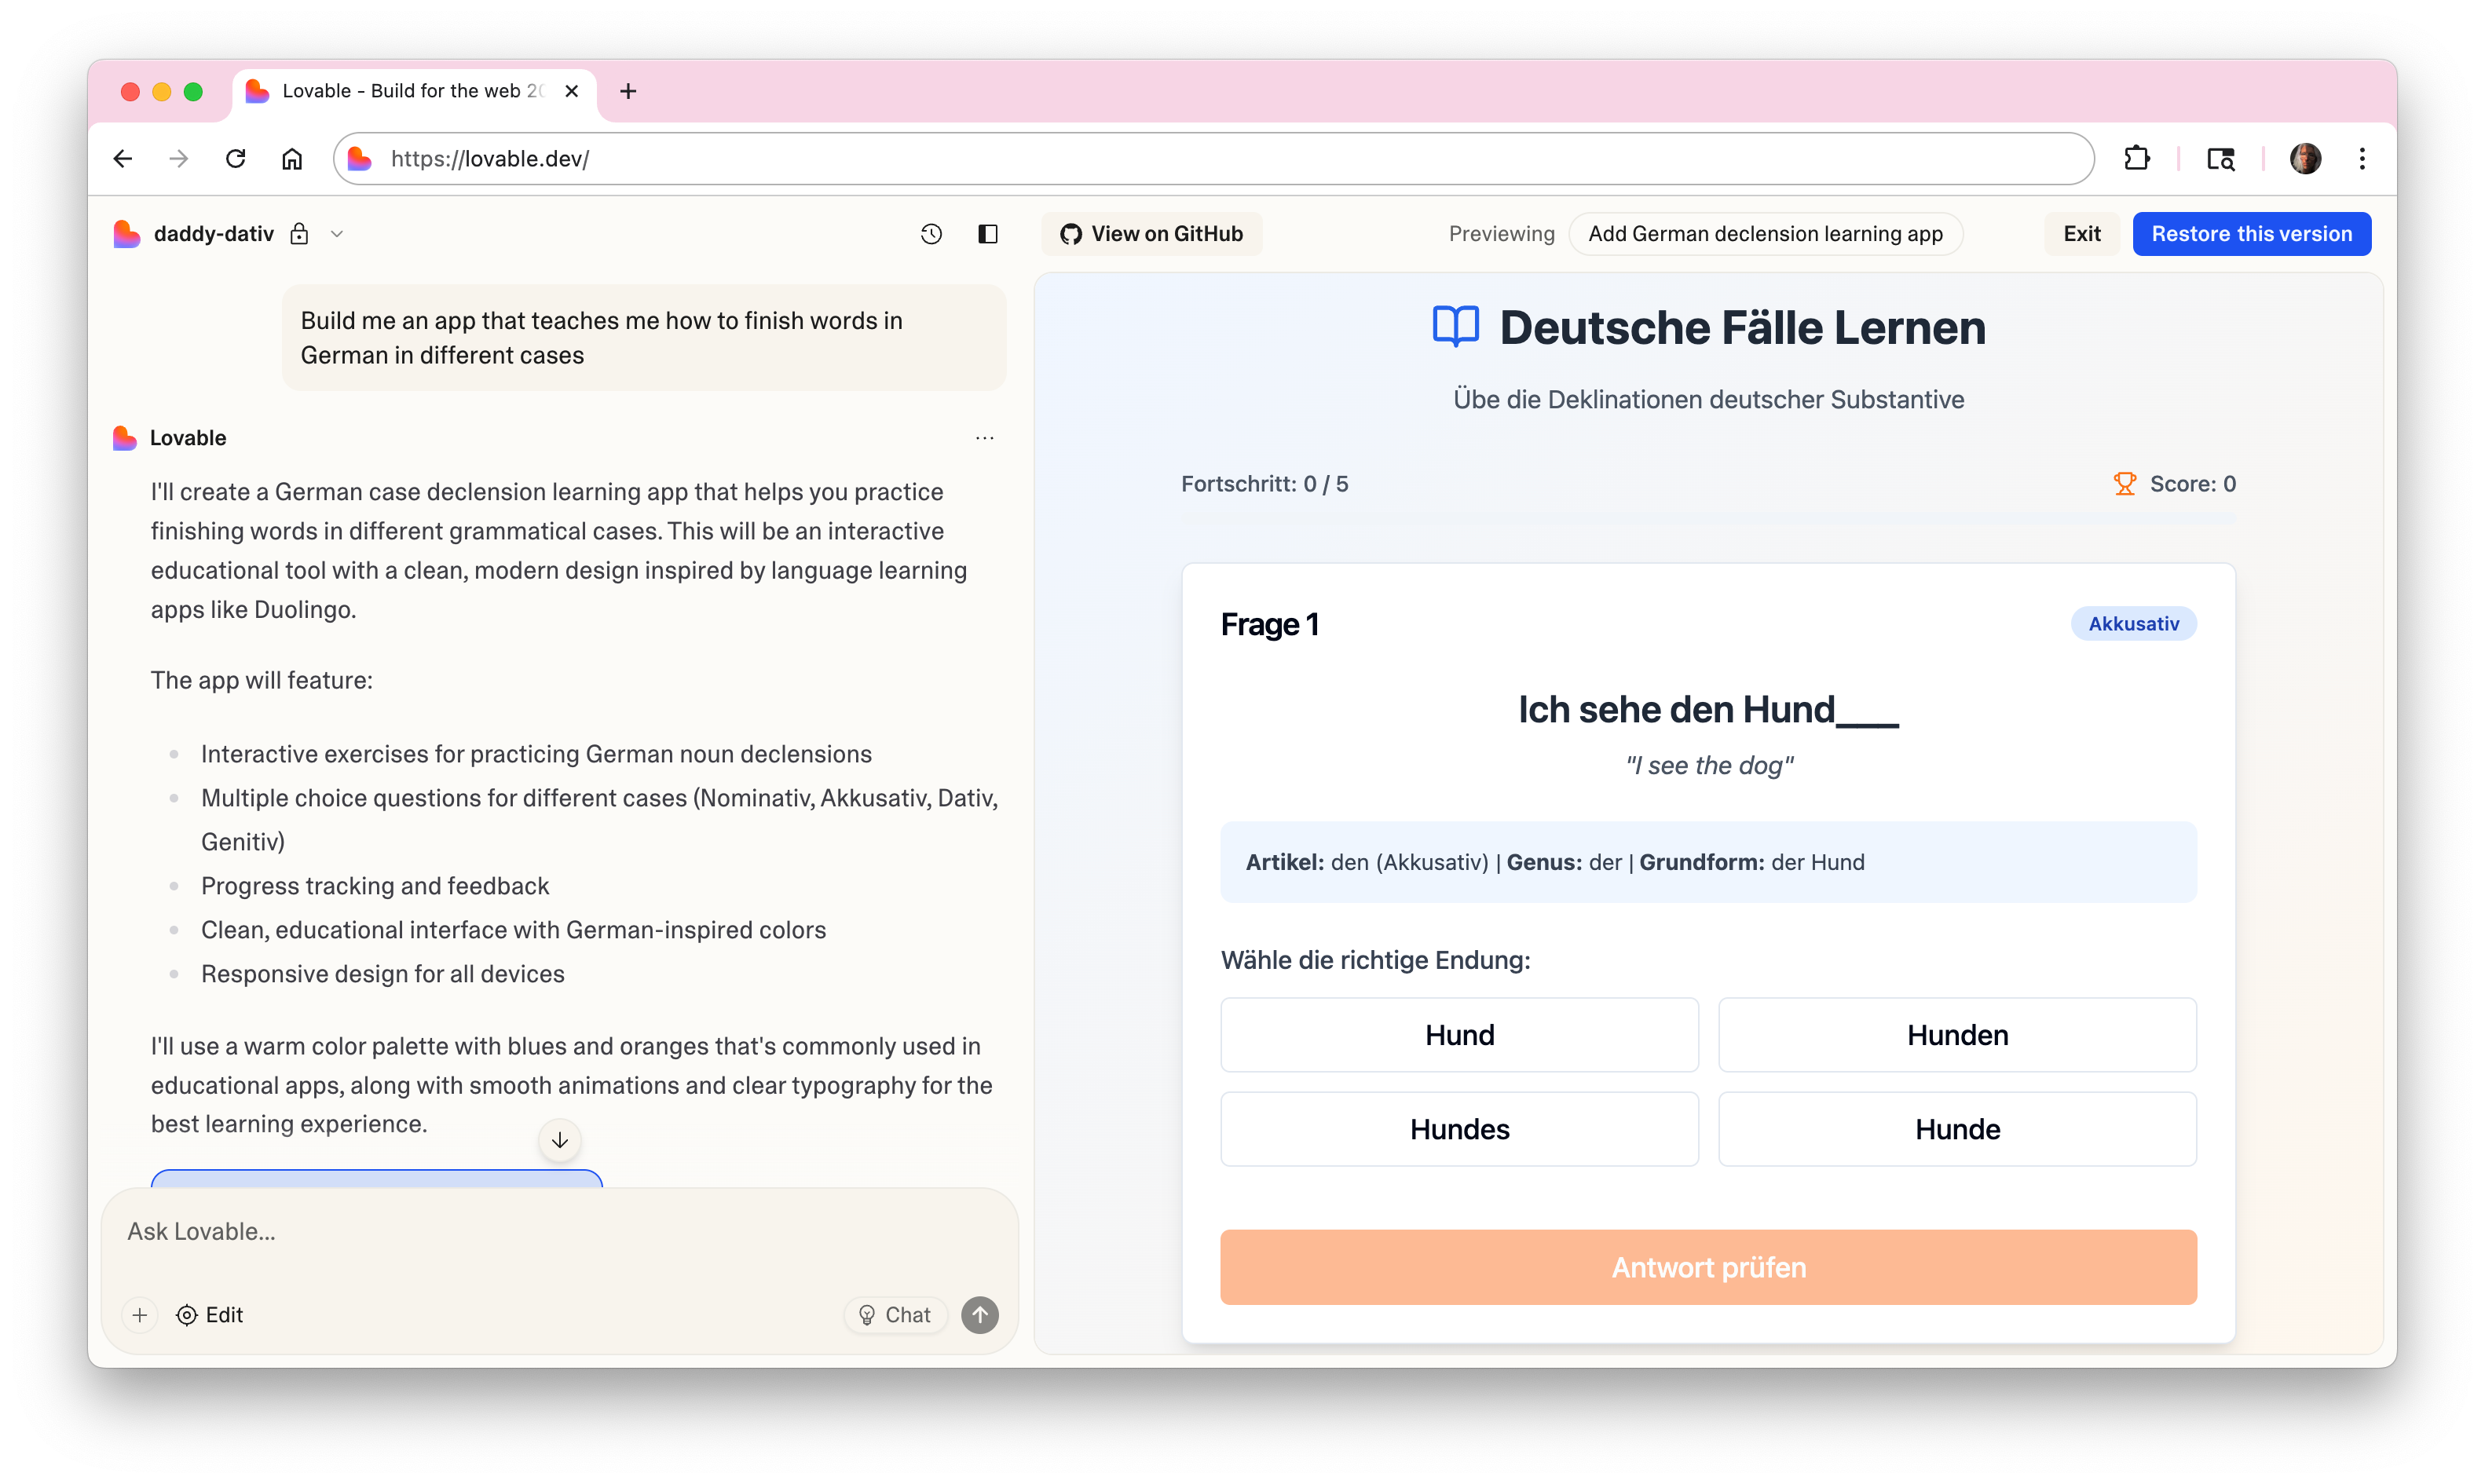Click the send arrow button

pyautogui.click(x=979, y=1315)
